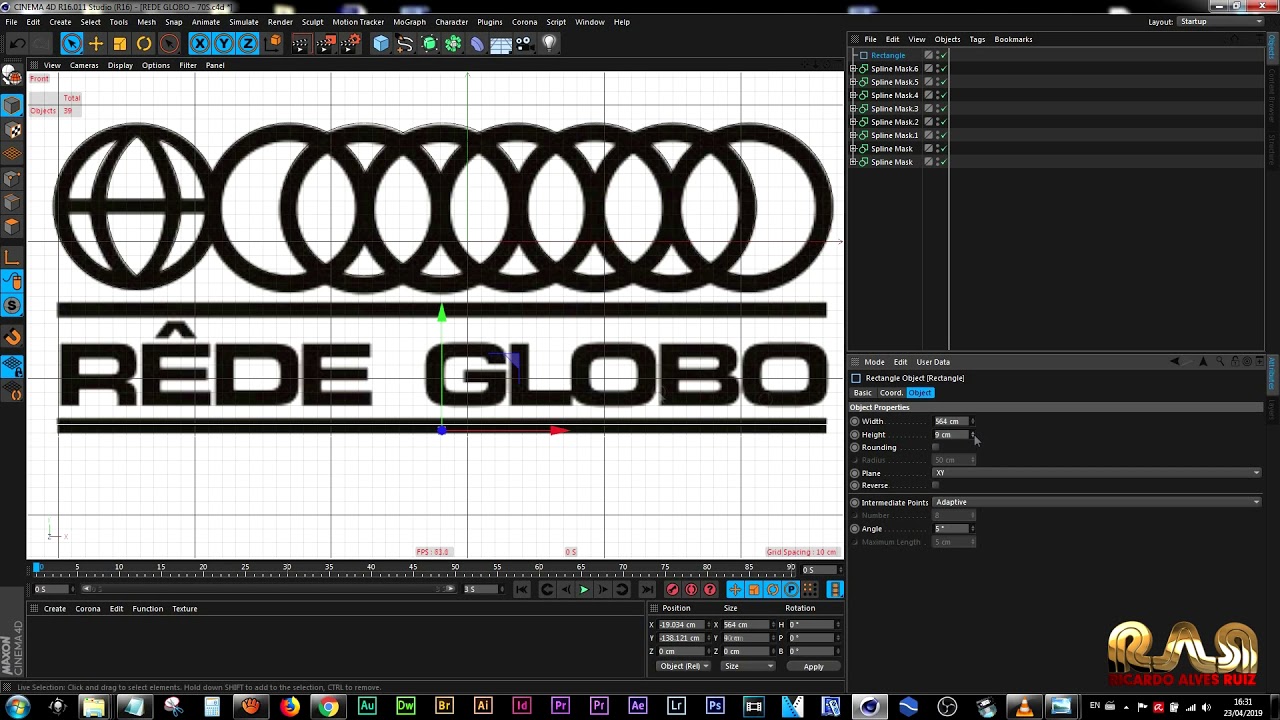
Task: Open Edit Render Settings icon
Action: pyautogui.click(x=350, y=43)
